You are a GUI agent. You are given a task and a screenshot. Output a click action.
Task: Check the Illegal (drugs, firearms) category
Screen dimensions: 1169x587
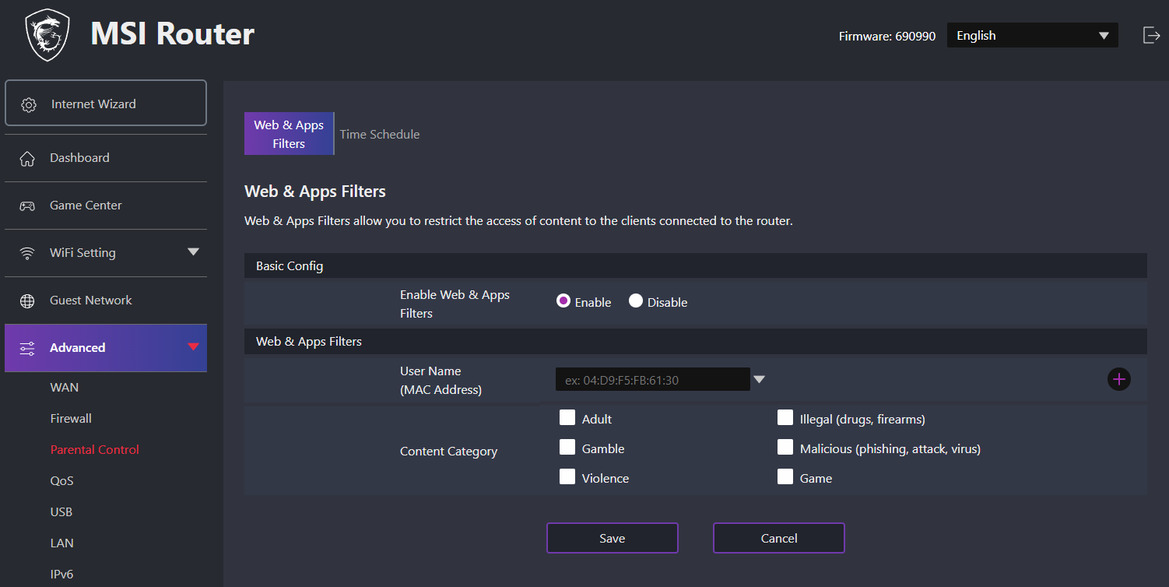785,417
